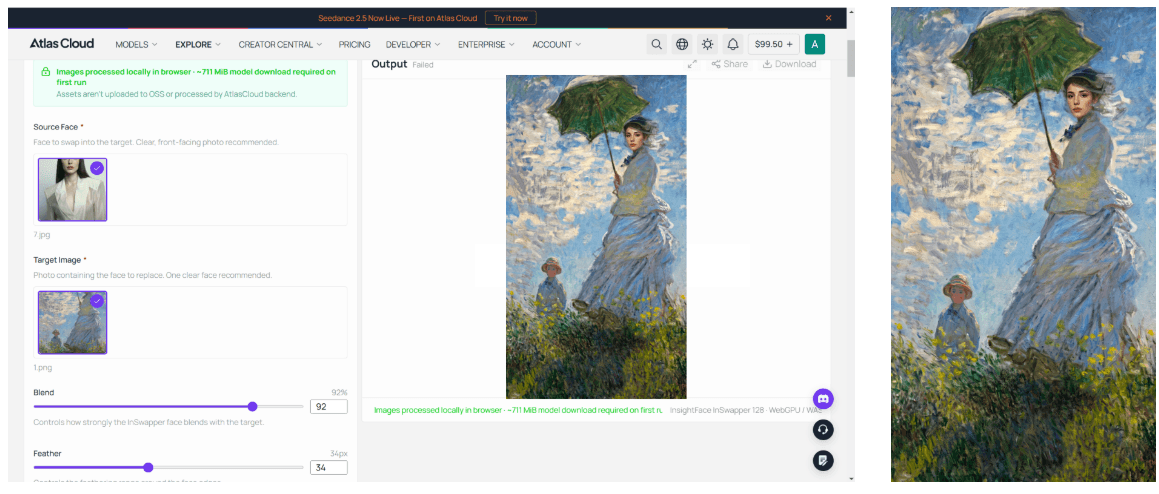Click the Seedance 2.5 Now Live banner text
The width and height of the screenshot is (1159, 494).
pos(397,18)
